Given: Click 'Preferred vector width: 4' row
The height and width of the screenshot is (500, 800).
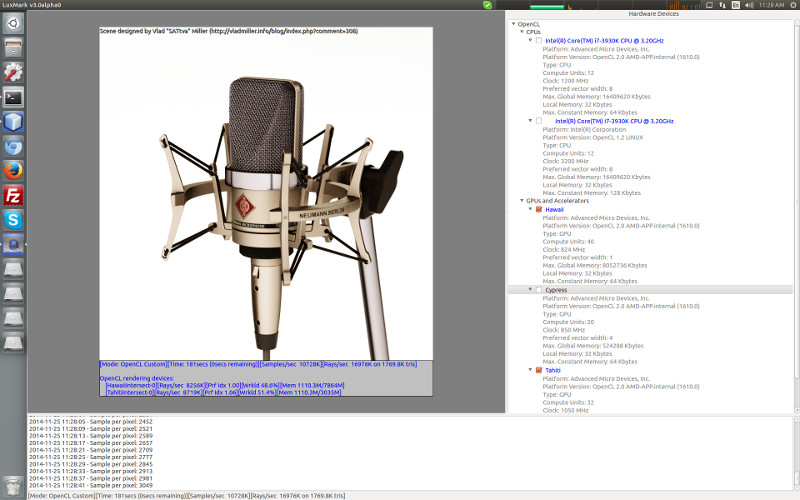Looking at the screenshot, I should coord(578,338).
